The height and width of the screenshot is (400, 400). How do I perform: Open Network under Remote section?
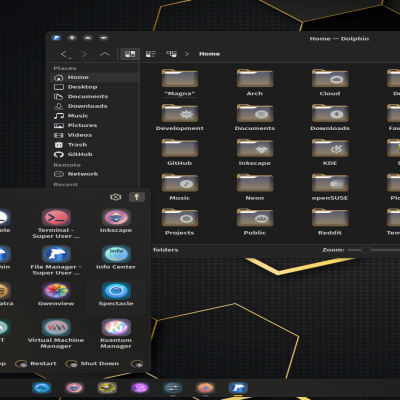pos(94,174)
